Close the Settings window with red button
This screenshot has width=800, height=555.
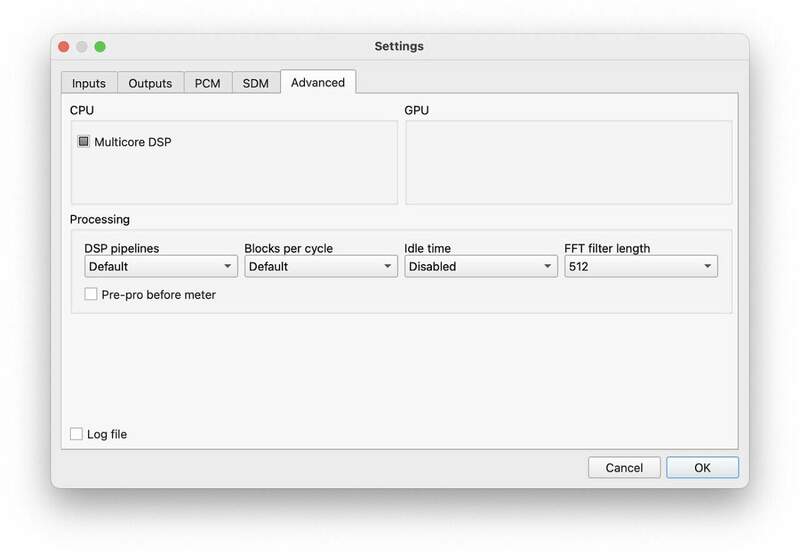point(64,47)
